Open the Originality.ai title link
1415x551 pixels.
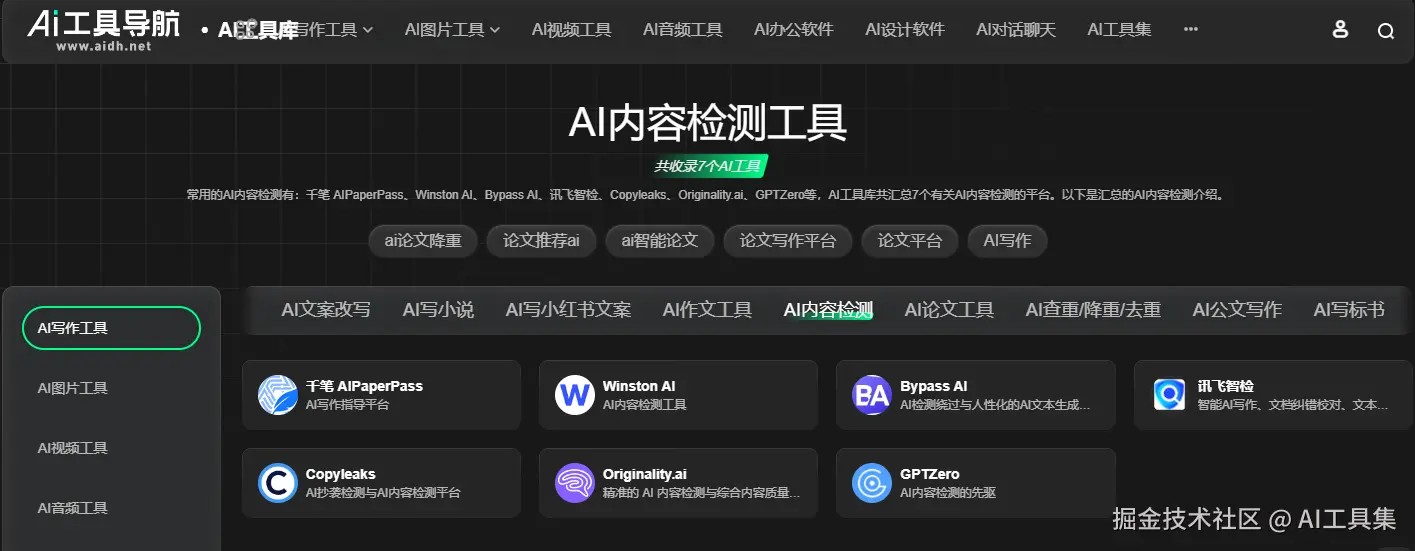click(644, 474)
